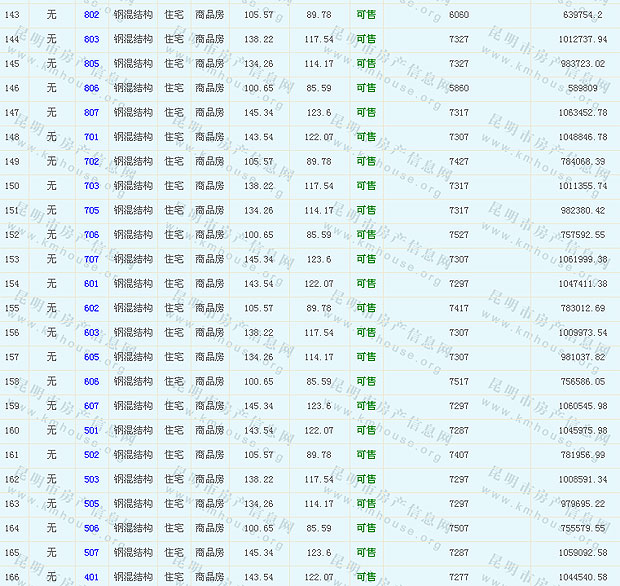Open room 601 link

click(x=91, y=284)
